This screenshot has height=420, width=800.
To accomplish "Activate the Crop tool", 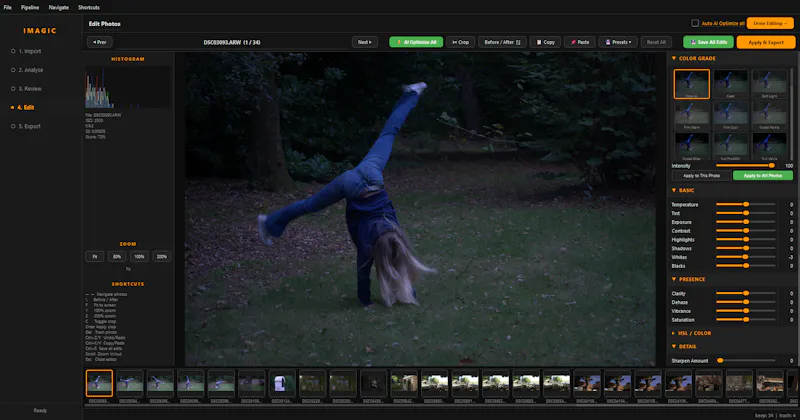I will (461, 42).
